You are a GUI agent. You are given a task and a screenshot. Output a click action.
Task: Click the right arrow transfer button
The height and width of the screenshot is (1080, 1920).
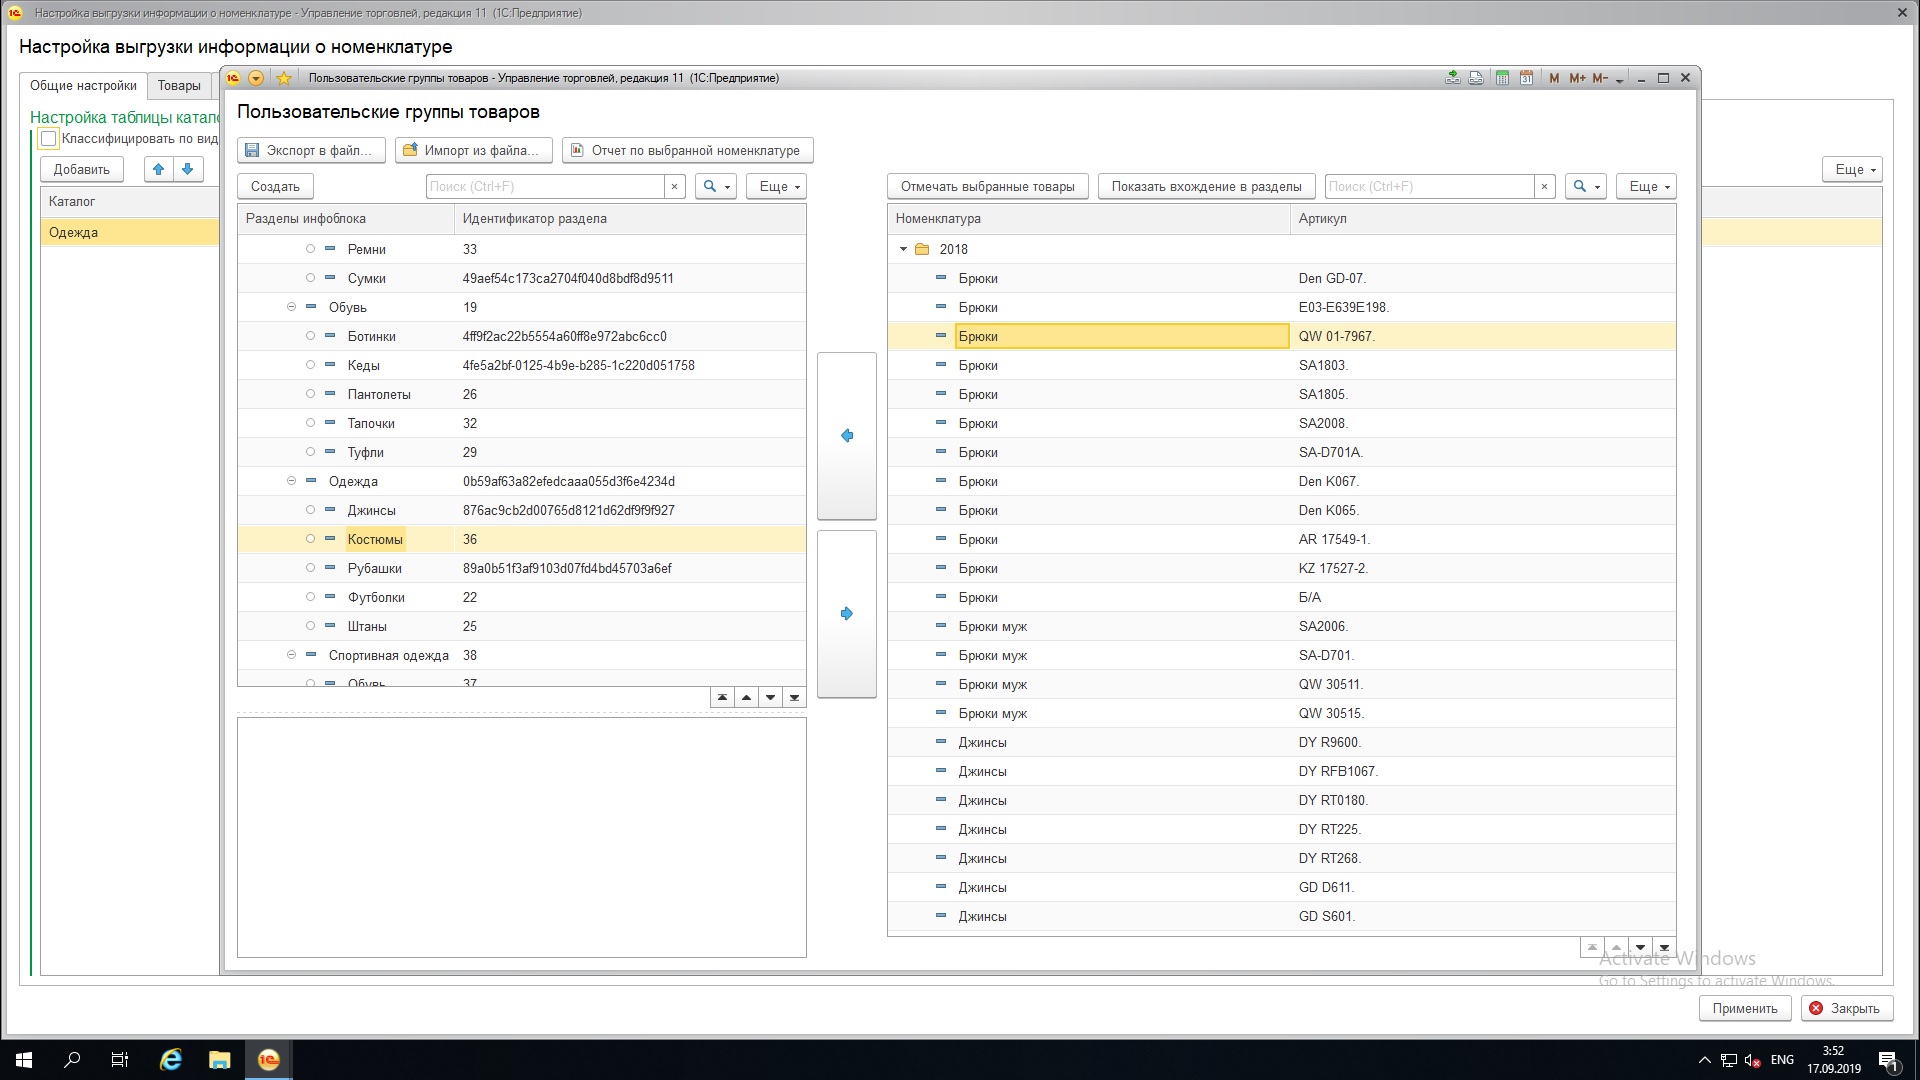(x=847, y=614)
